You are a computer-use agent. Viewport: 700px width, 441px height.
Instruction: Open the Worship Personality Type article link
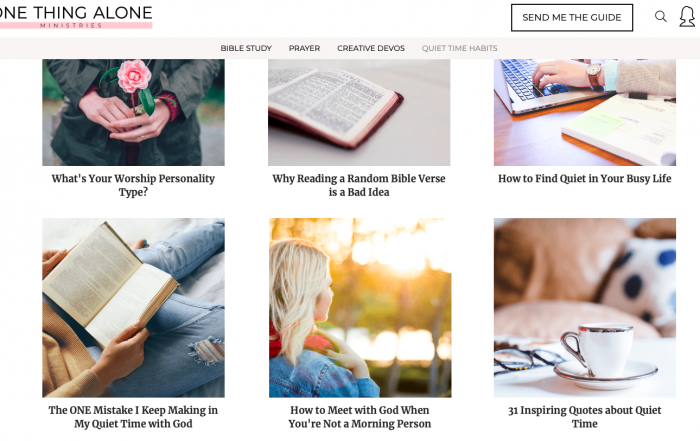point(133,185)
